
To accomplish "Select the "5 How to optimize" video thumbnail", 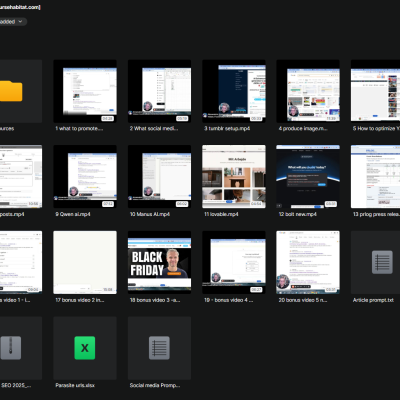I will [375, 91].
